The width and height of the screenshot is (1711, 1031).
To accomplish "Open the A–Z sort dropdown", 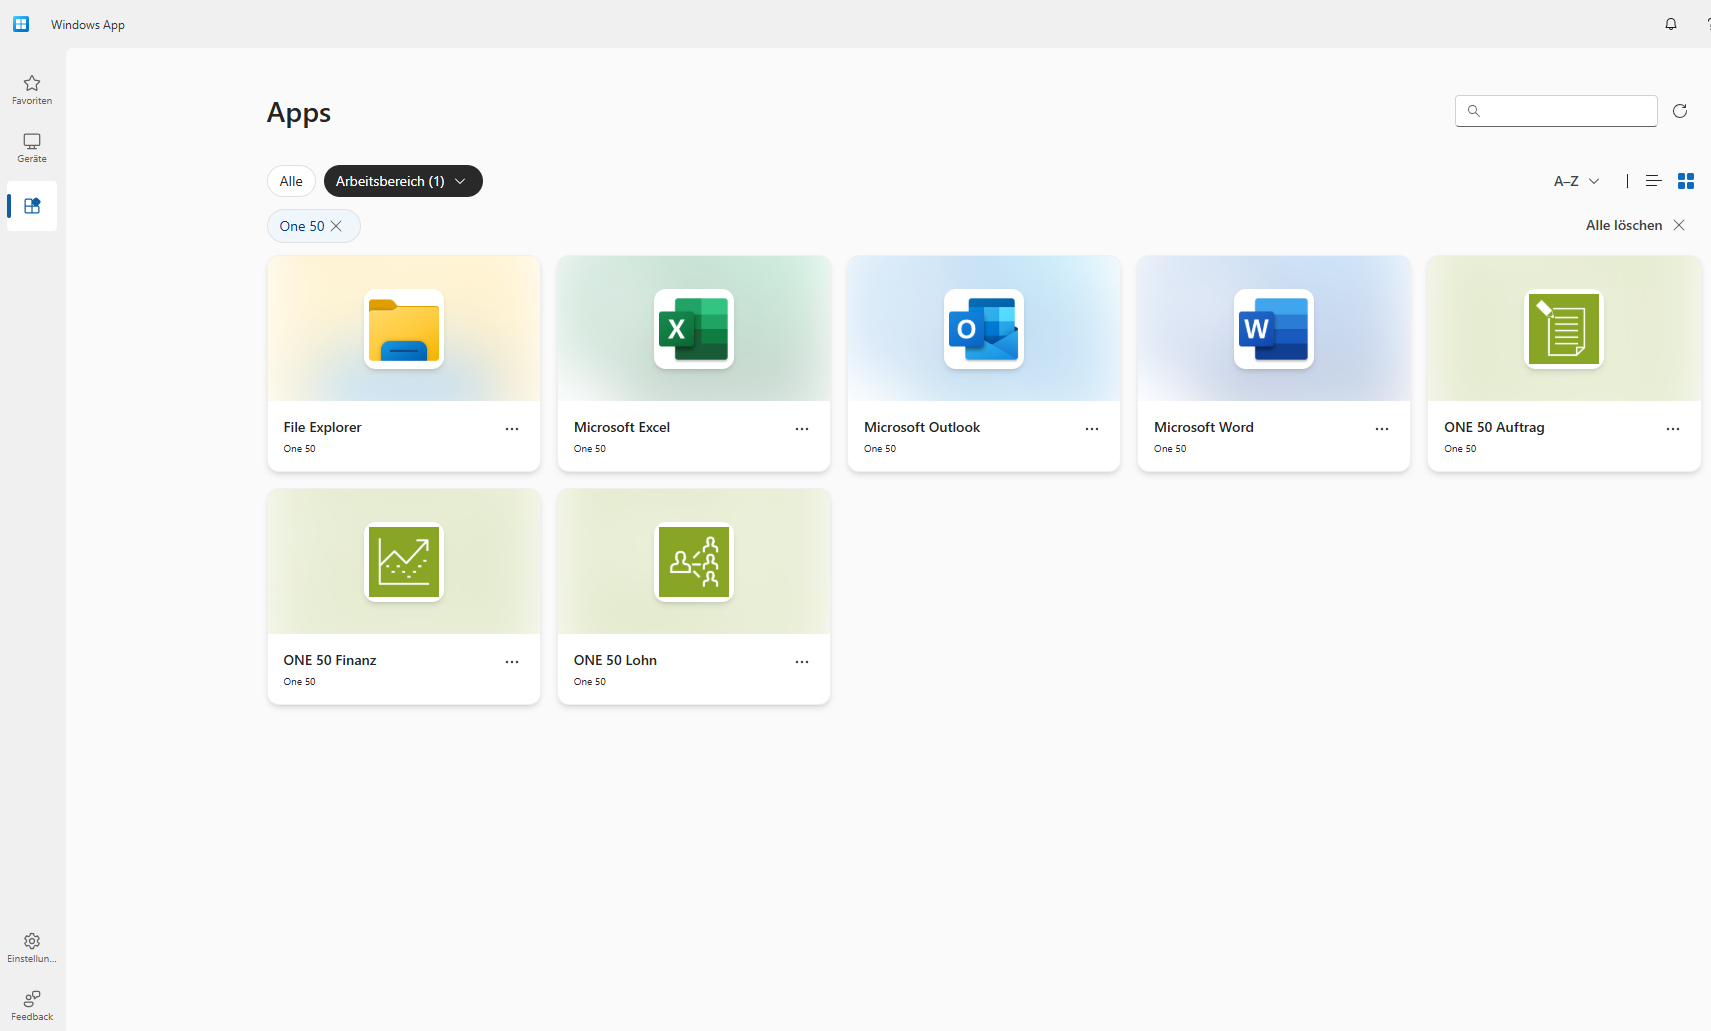I will click(x=1577, y=181).
